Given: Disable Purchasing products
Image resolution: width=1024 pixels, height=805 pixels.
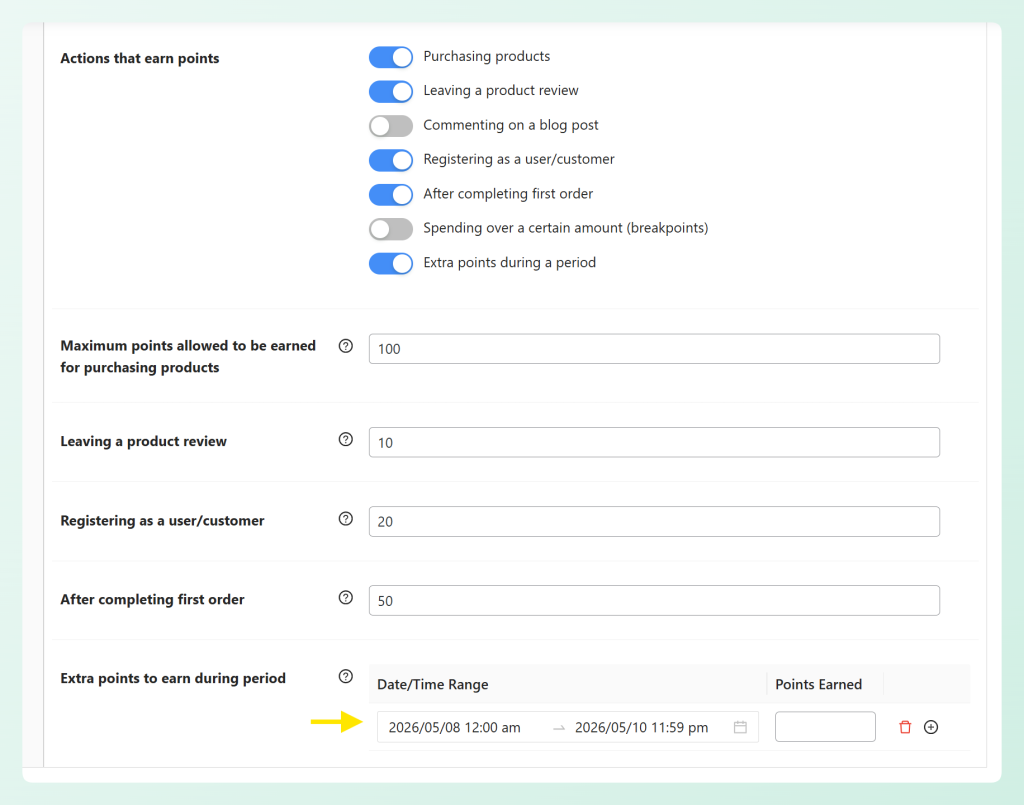Looking at the screenshot, I should 390,57.
